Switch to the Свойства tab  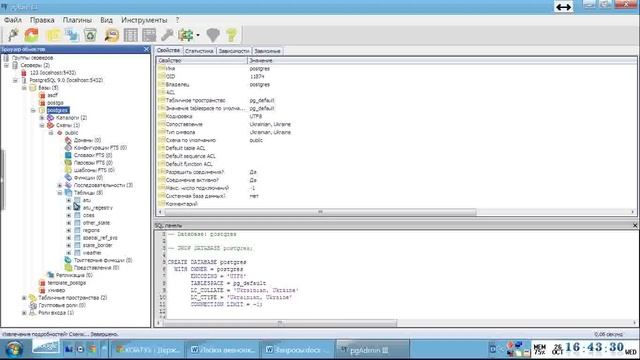[x=168, y=50]
